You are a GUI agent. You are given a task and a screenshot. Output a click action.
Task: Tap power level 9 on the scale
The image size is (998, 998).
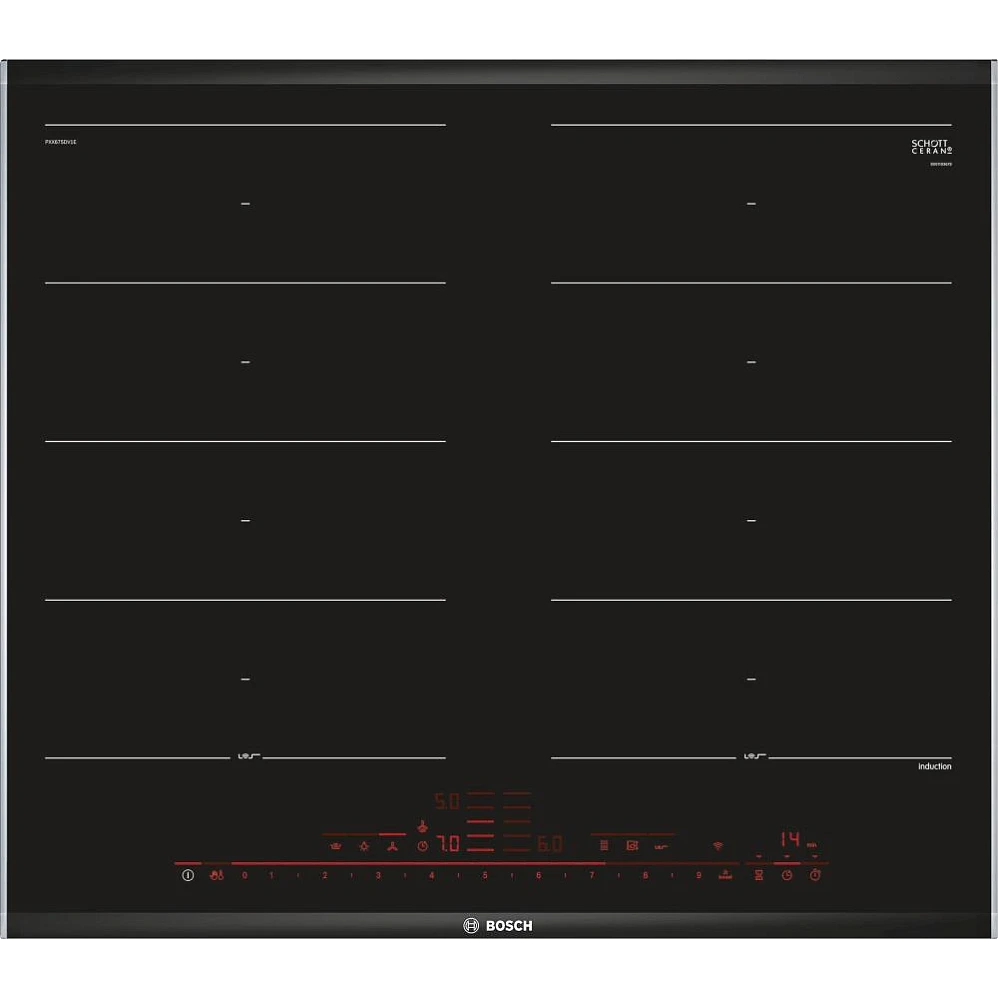pos(698,875)
